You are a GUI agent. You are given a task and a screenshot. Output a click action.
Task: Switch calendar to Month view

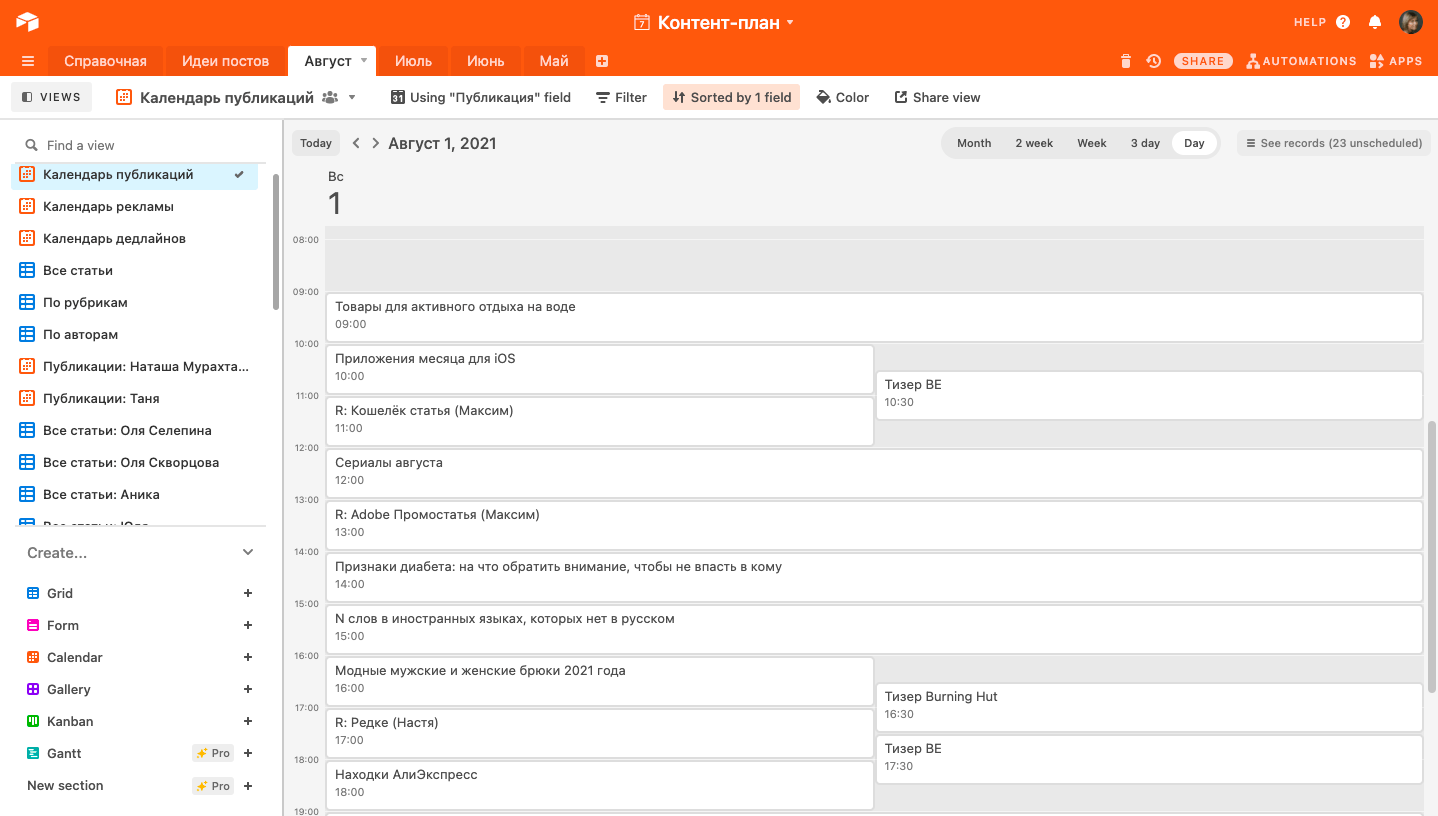coord(973,143)
